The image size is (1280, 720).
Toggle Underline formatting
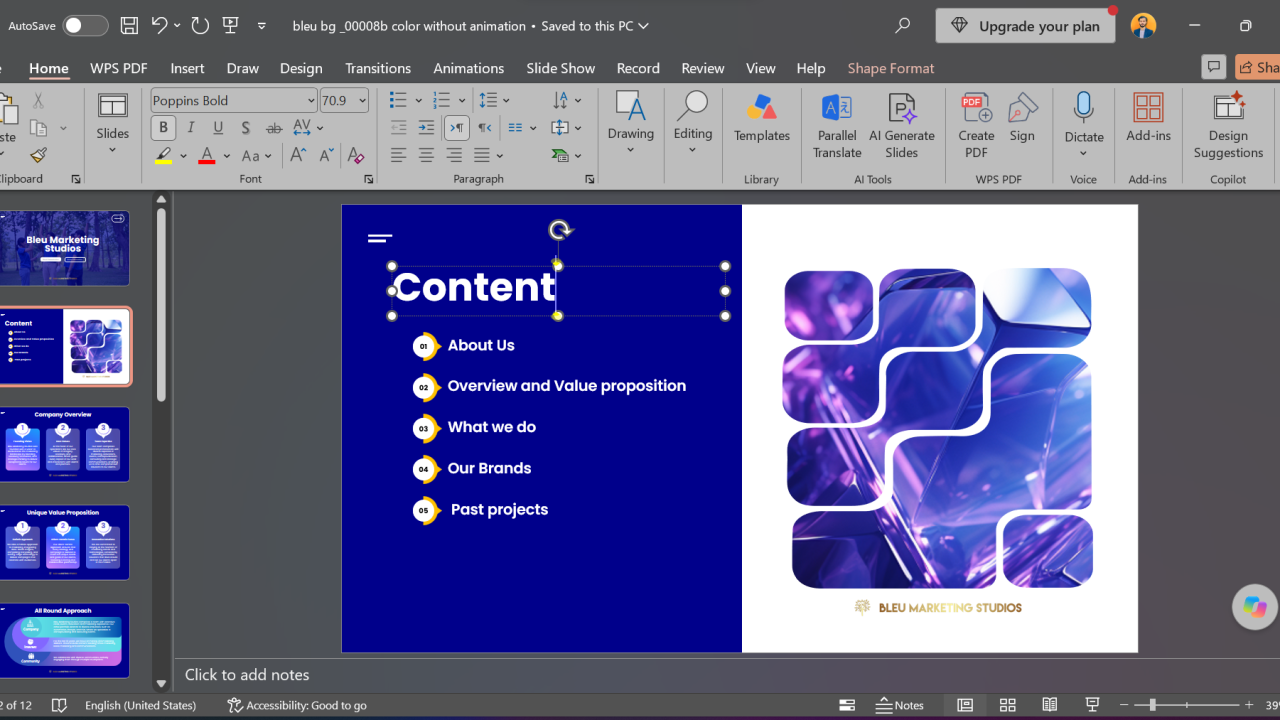(x=217, y=128)
